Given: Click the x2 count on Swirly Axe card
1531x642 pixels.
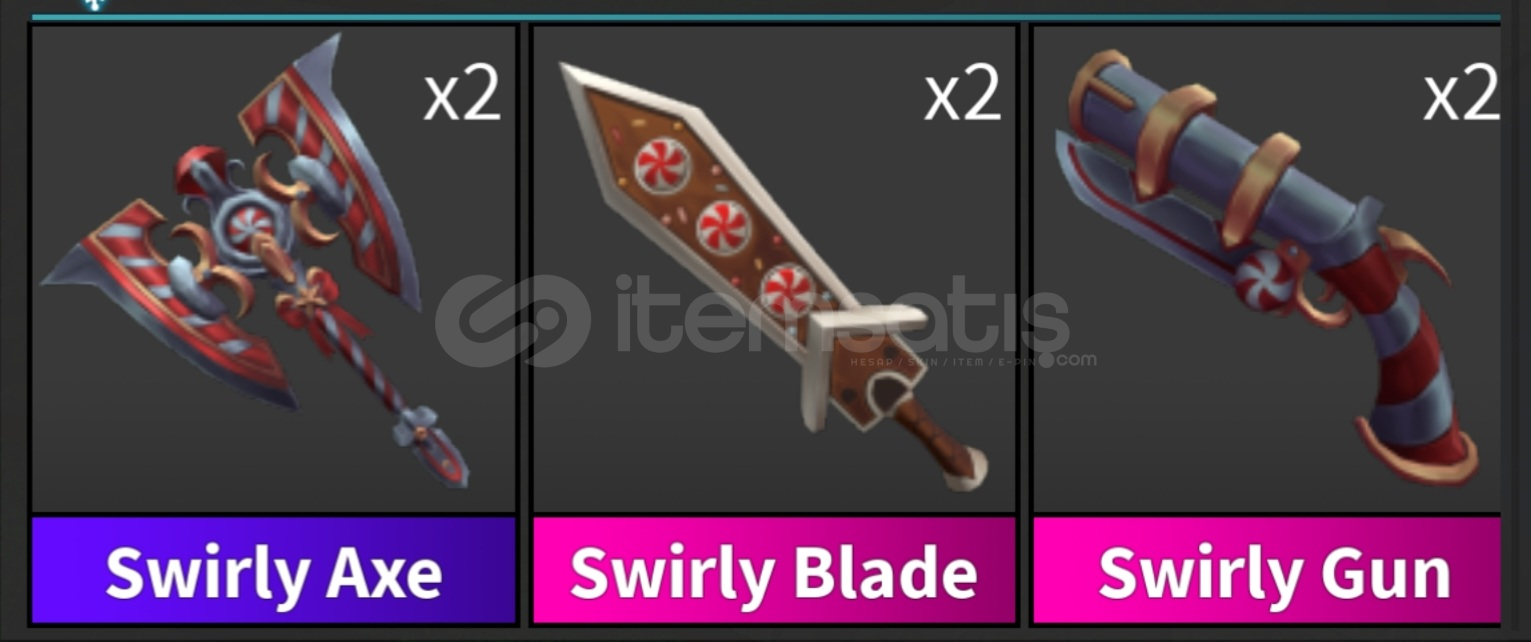Looking at the screenshot, I should [x=462, y=94].
